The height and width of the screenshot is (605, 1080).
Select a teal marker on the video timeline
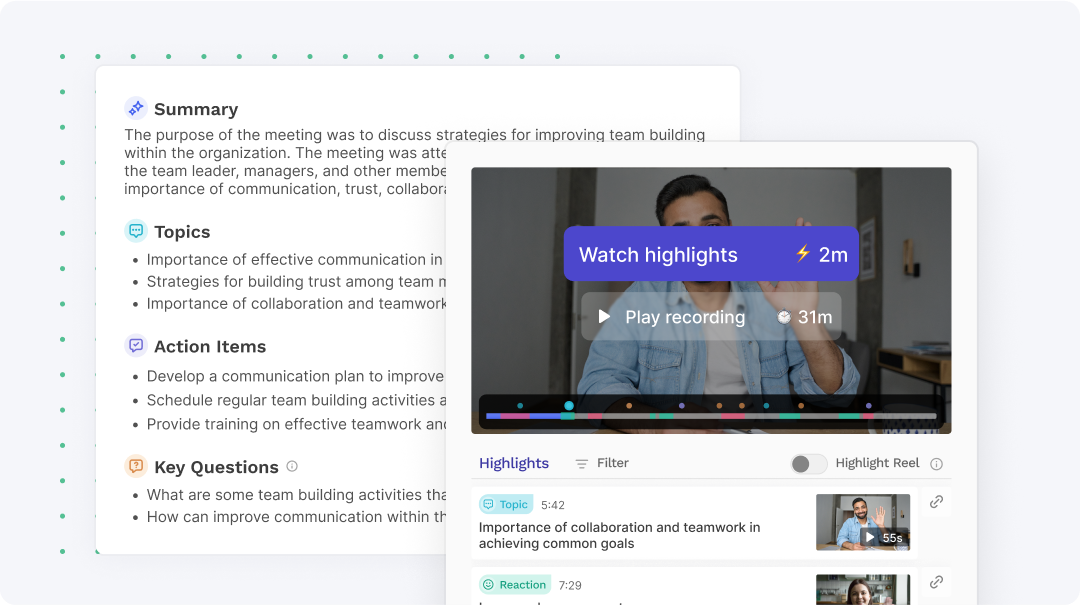point(568,406)
